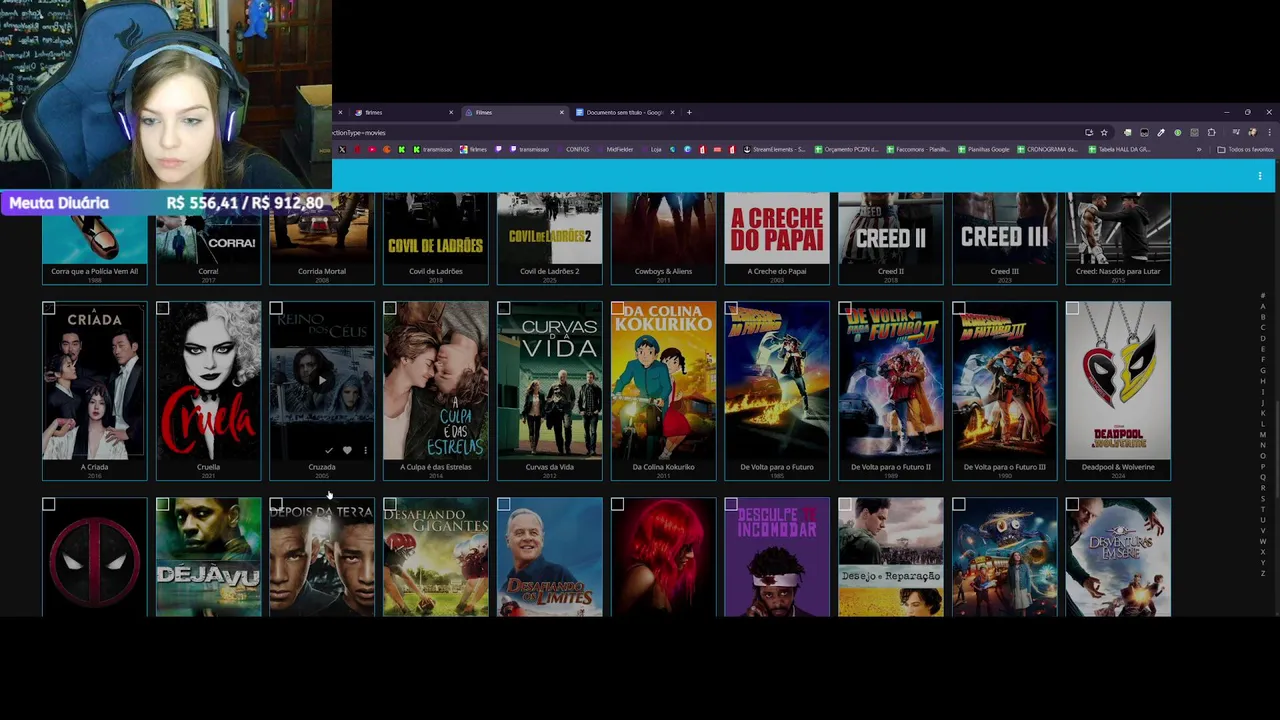The width and height of the screenshot is (1280, 720).
Task: Open the MidFielder bookmark
Action: (x=614, y=149)
